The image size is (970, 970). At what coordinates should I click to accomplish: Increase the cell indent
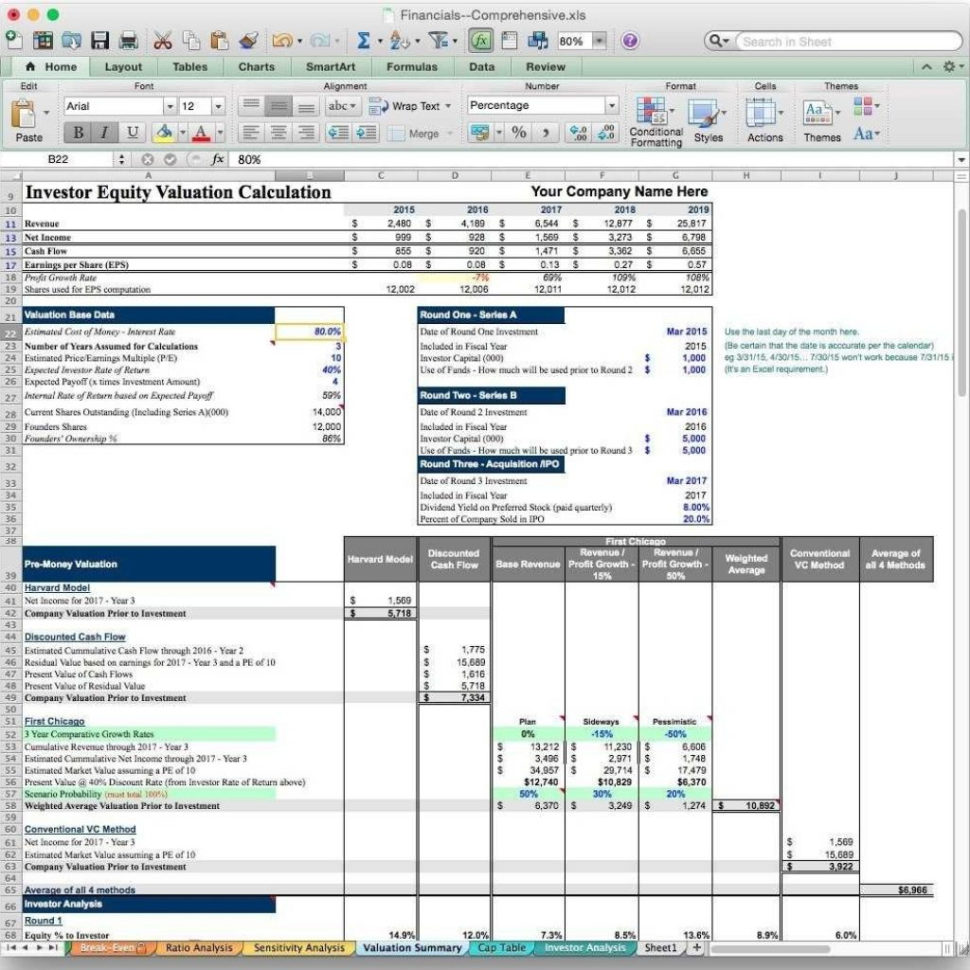pyautogui.click(x=366, y=132)
